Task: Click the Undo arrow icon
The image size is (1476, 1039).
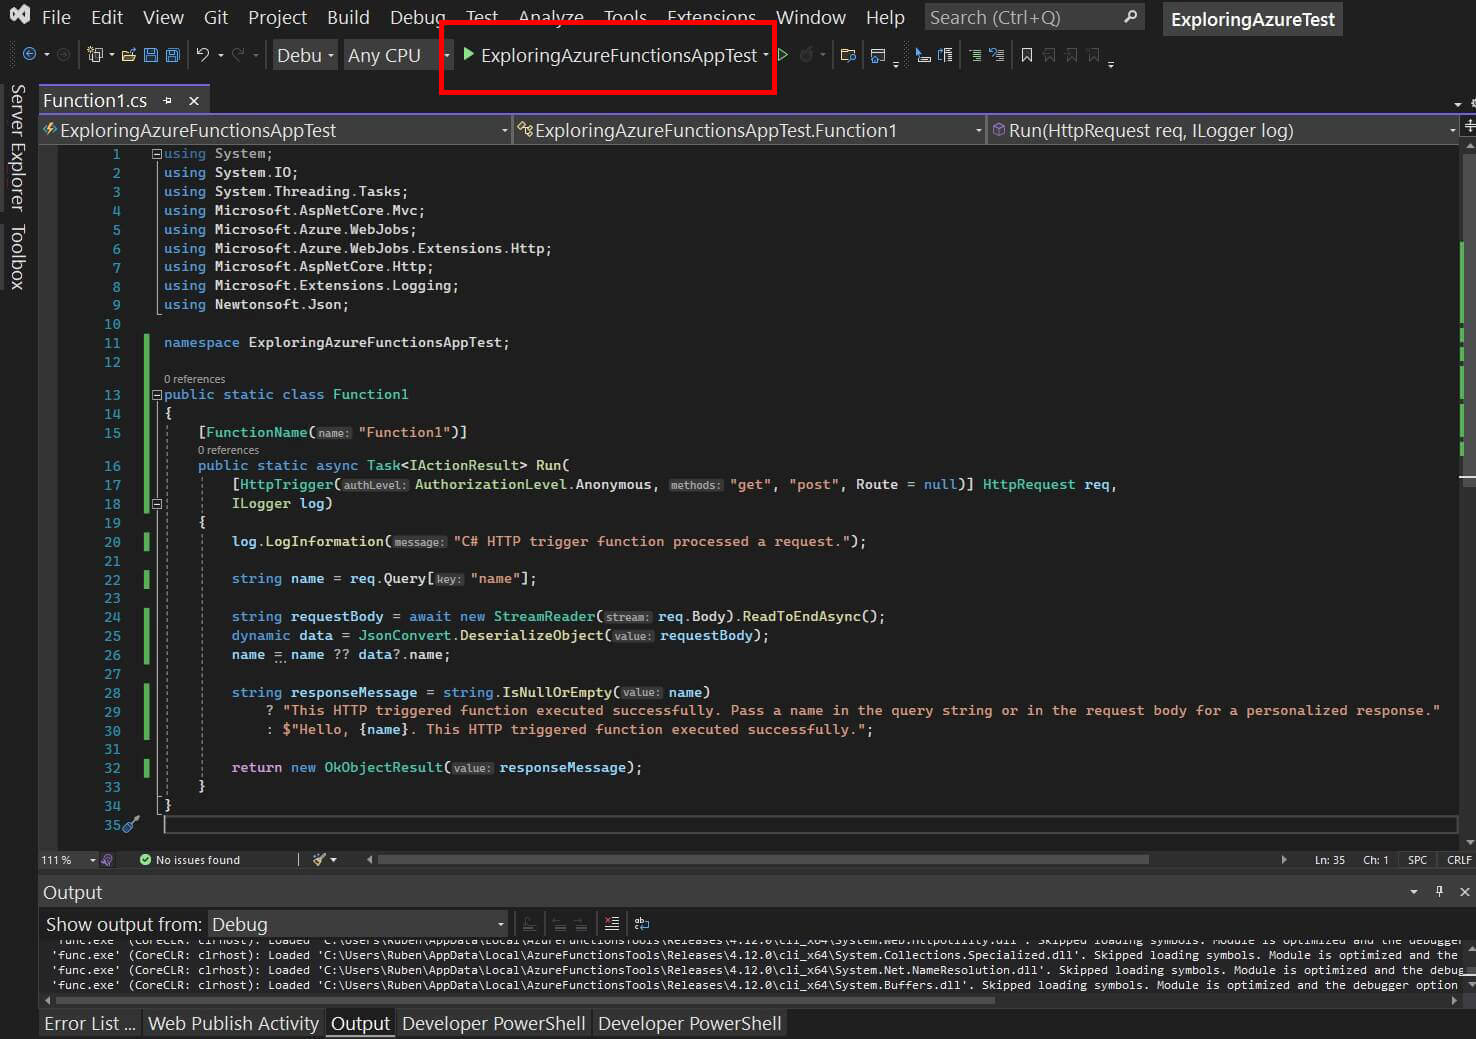Action: [203, 54]
